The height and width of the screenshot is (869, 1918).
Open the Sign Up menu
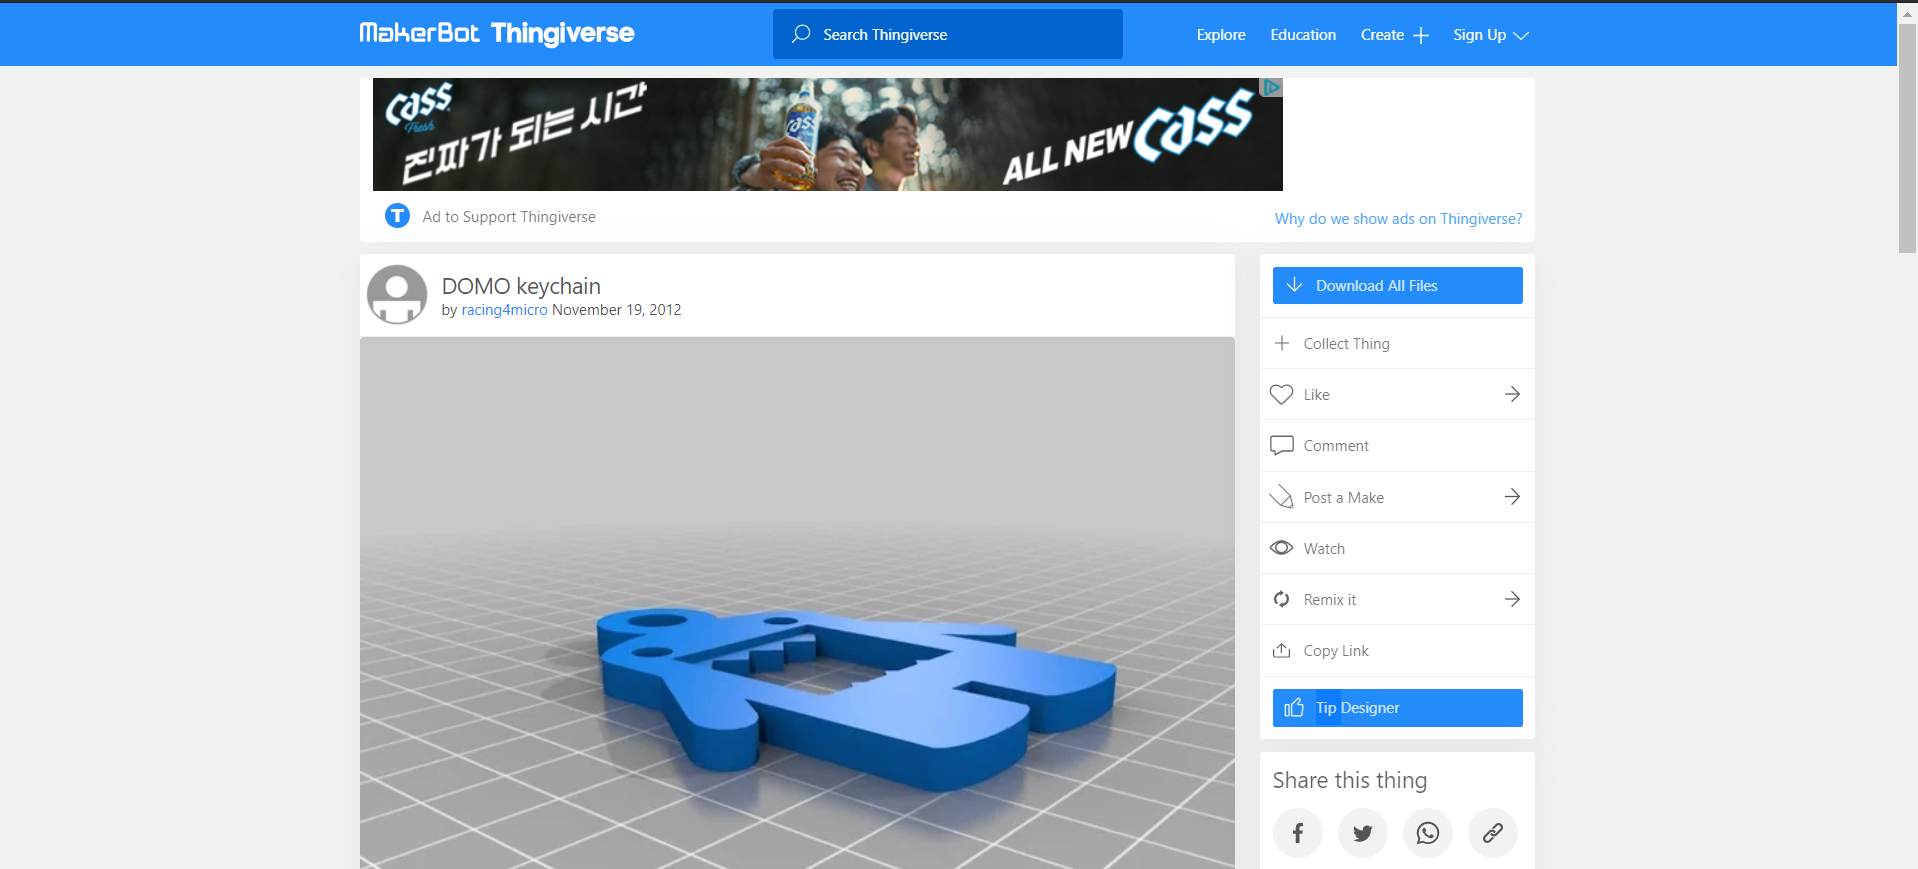[1491, 35]
